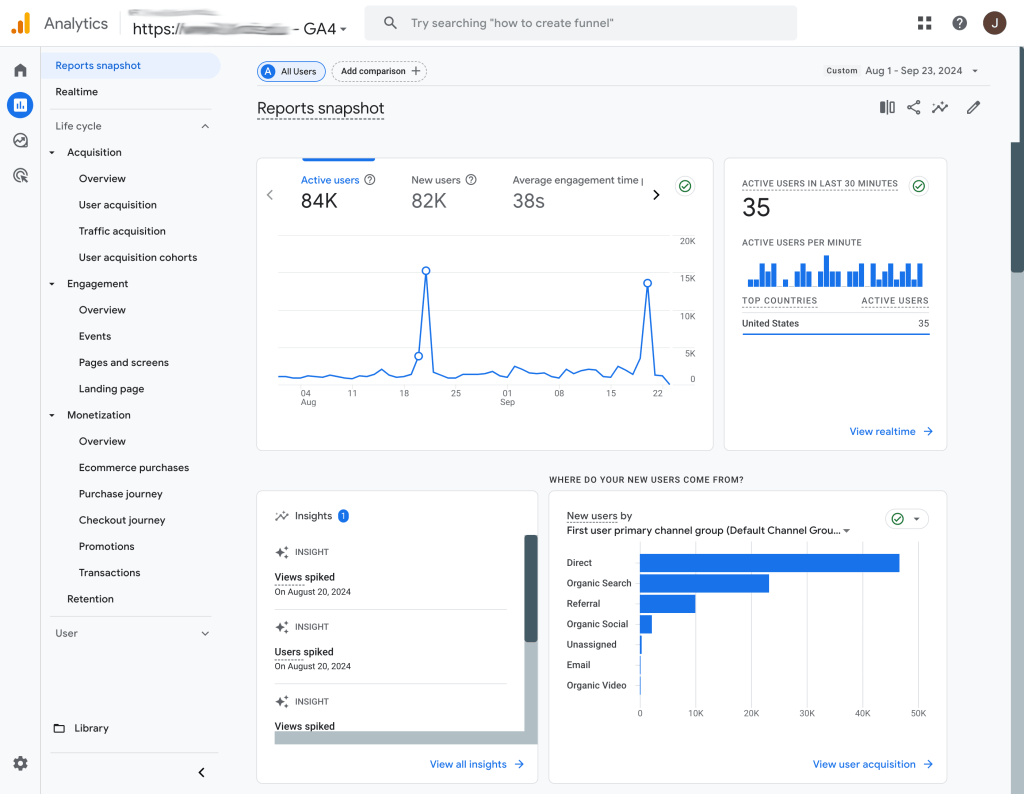Edit the report using the pencil icon
Screen dimensions: 1024x794
973,106
